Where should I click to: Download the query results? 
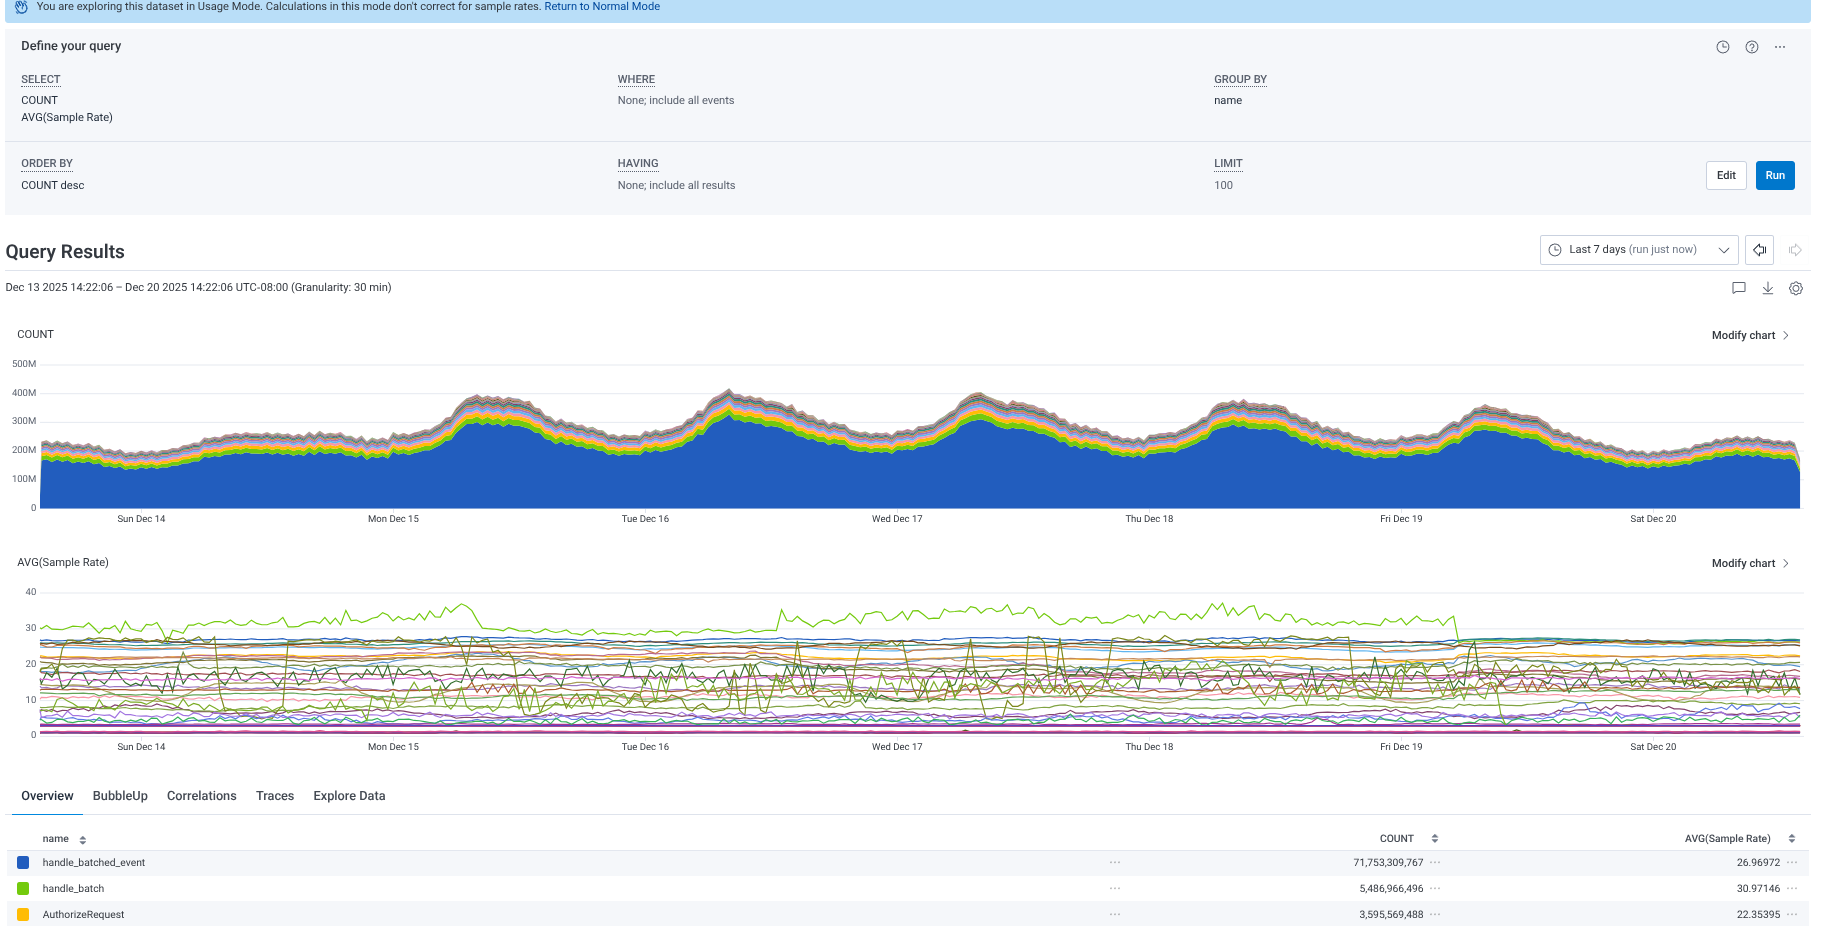1767,288
